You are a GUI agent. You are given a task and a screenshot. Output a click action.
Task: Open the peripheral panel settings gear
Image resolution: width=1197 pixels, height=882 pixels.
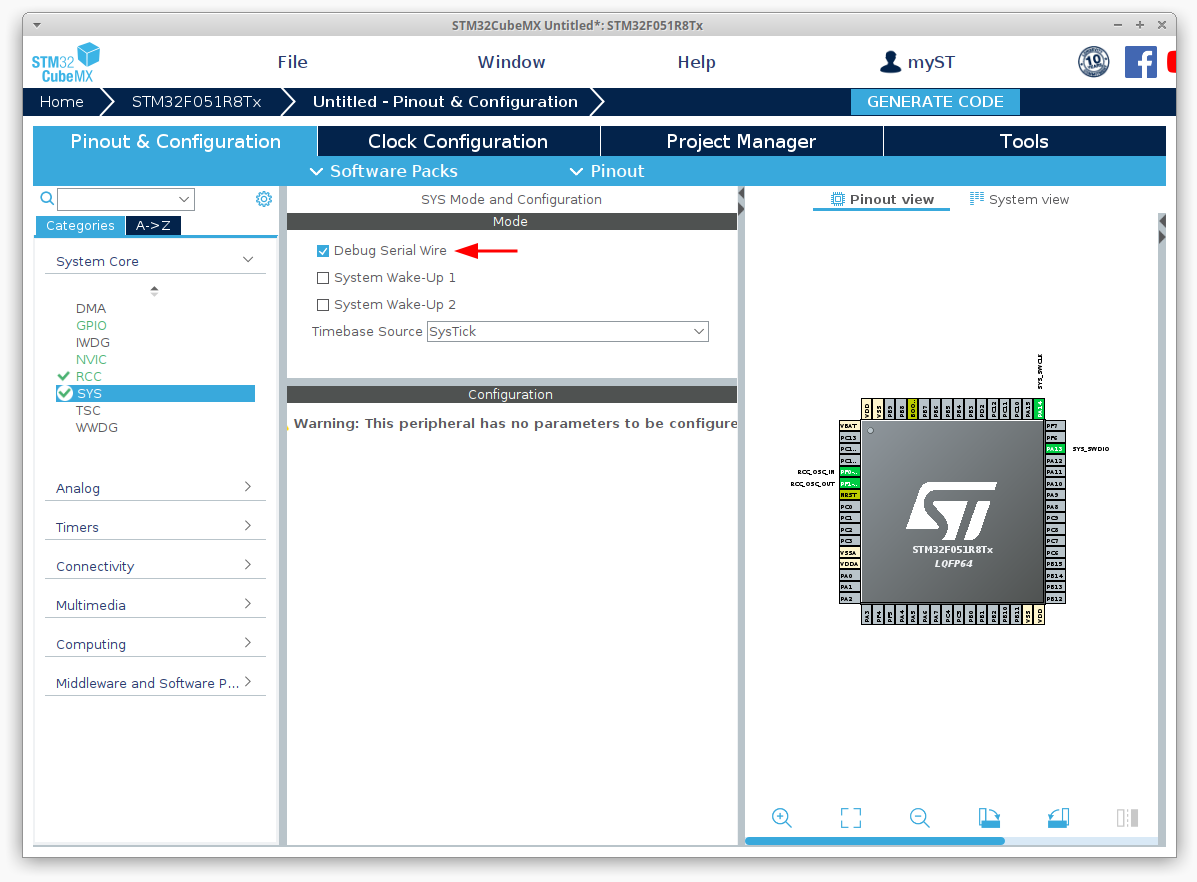(x=263, y=198)
